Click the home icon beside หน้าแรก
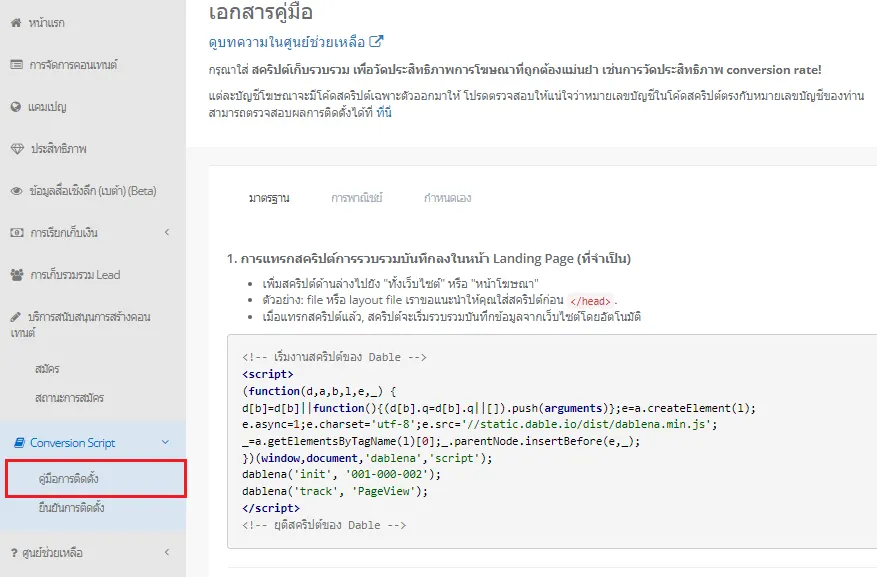The width and height of the screenshot is (877, 577). coord(16,22)
